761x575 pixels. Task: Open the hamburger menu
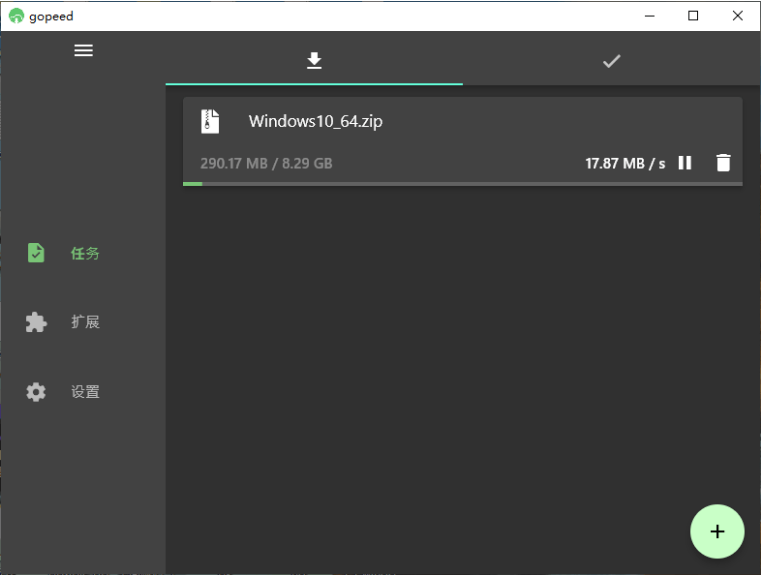point(83,50)
